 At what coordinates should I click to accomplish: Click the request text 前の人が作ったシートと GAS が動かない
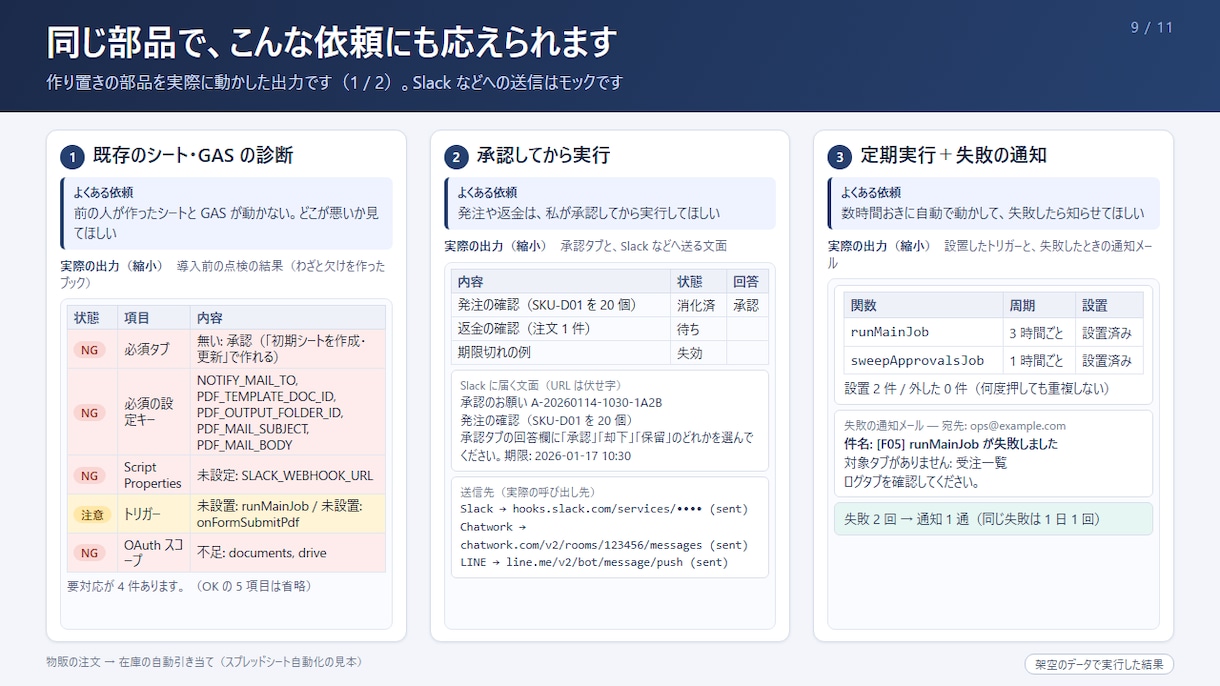tap(227, 223)
